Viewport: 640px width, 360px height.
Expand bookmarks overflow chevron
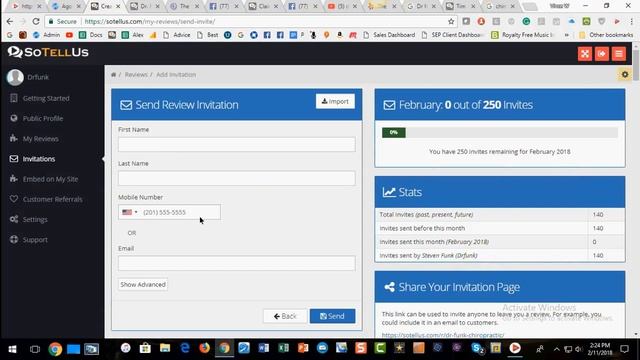[567, 35]
